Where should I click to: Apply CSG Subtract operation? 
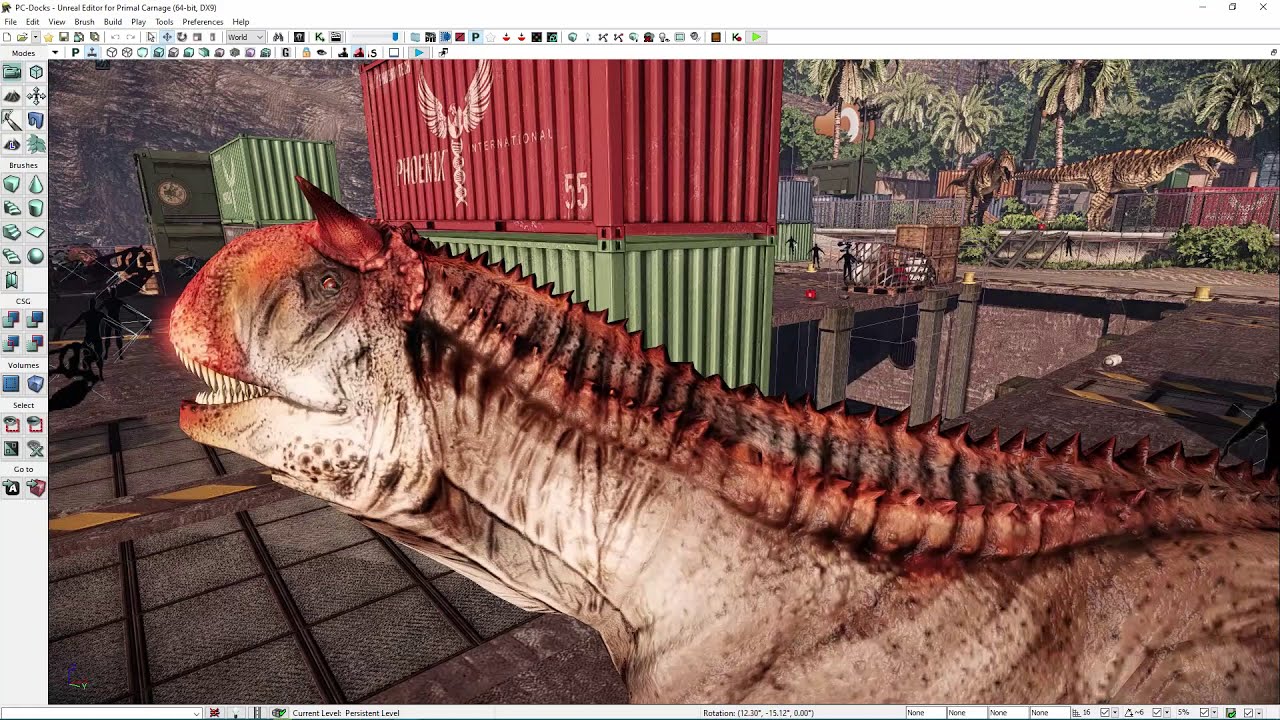36,319
